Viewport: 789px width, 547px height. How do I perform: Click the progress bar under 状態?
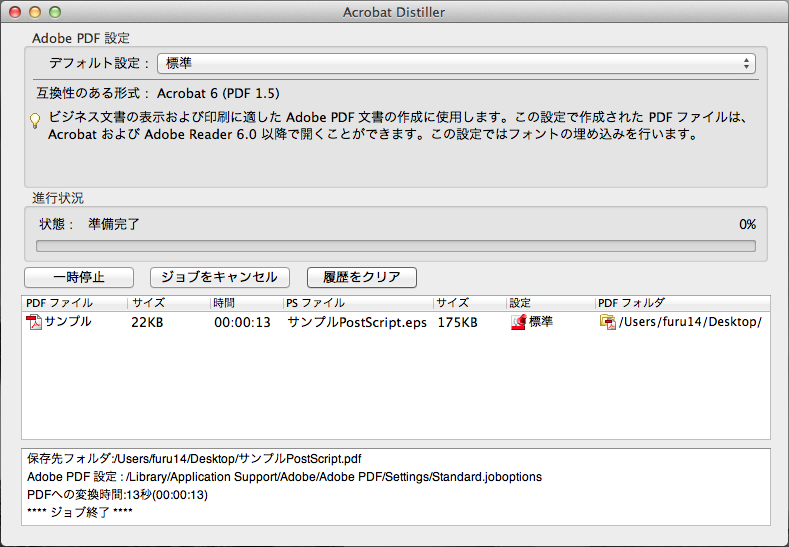396,246
